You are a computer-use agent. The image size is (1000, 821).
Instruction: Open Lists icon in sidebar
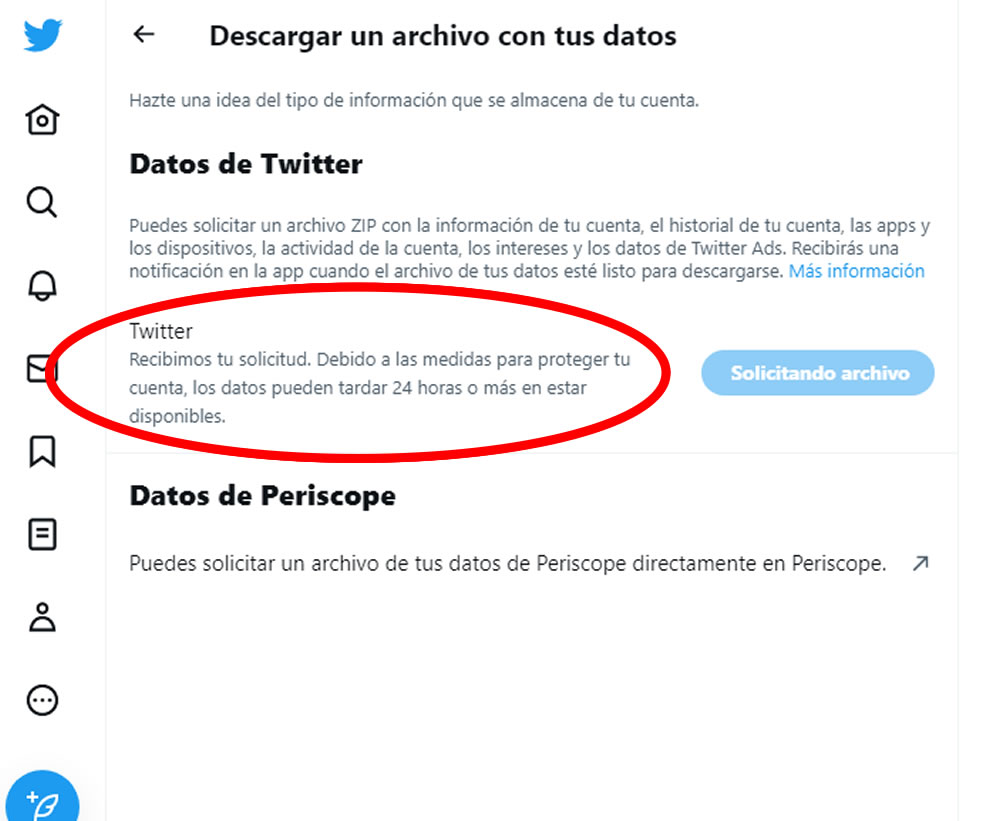[42, 535]
